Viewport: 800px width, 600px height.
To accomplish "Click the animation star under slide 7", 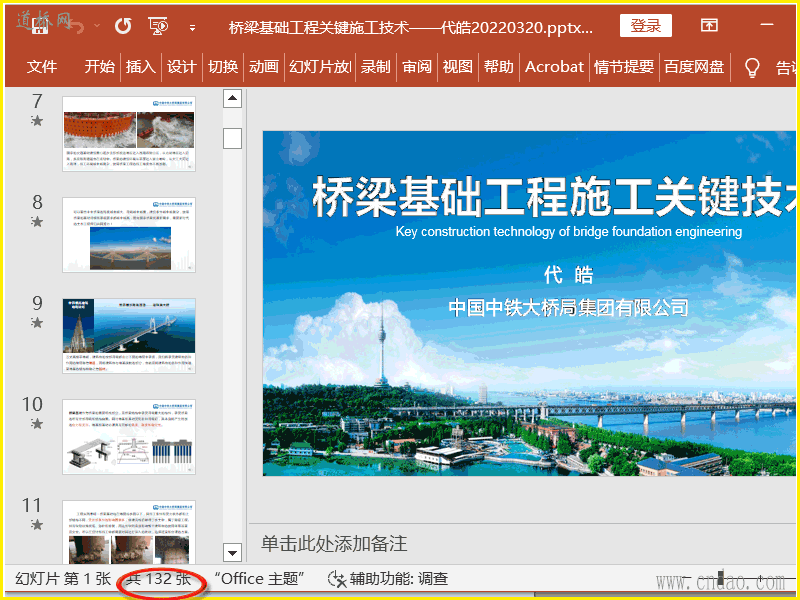I will 36,121.
